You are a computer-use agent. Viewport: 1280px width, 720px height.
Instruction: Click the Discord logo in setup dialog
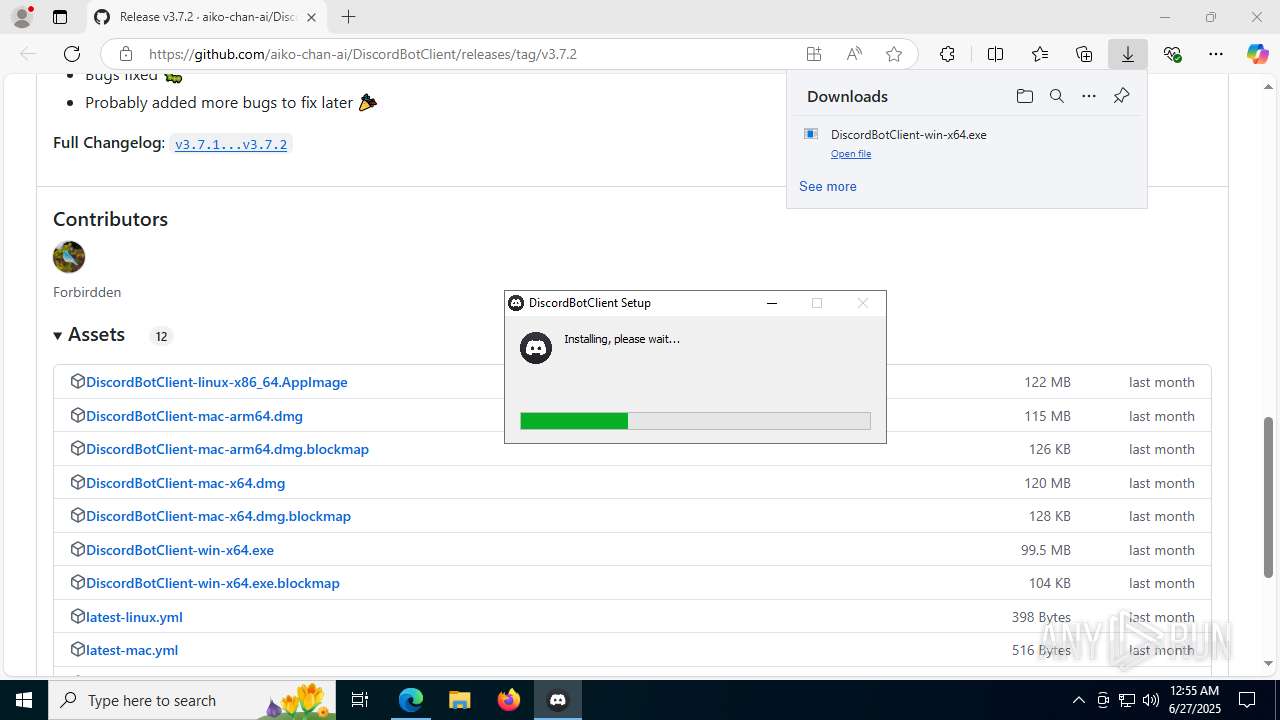pyautogui.click(x=536, y=347)
